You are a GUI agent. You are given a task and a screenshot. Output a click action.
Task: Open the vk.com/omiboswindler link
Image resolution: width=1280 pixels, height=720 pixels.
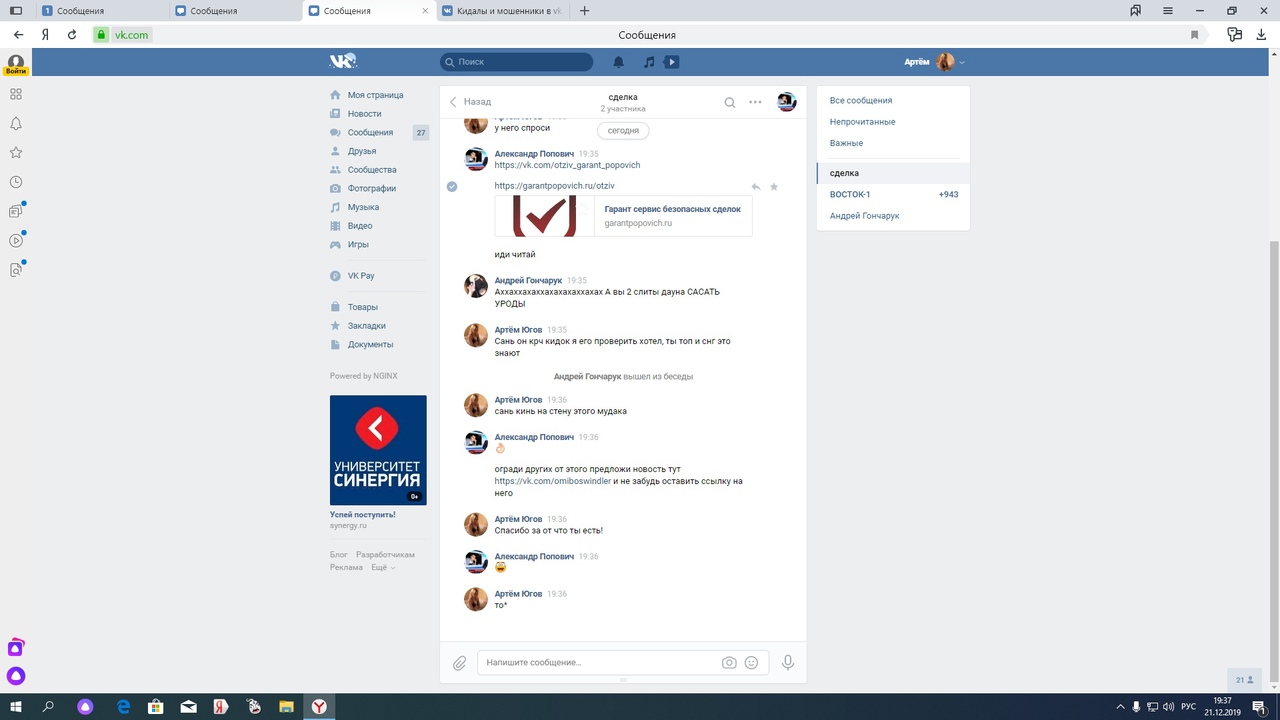point(552,481)
